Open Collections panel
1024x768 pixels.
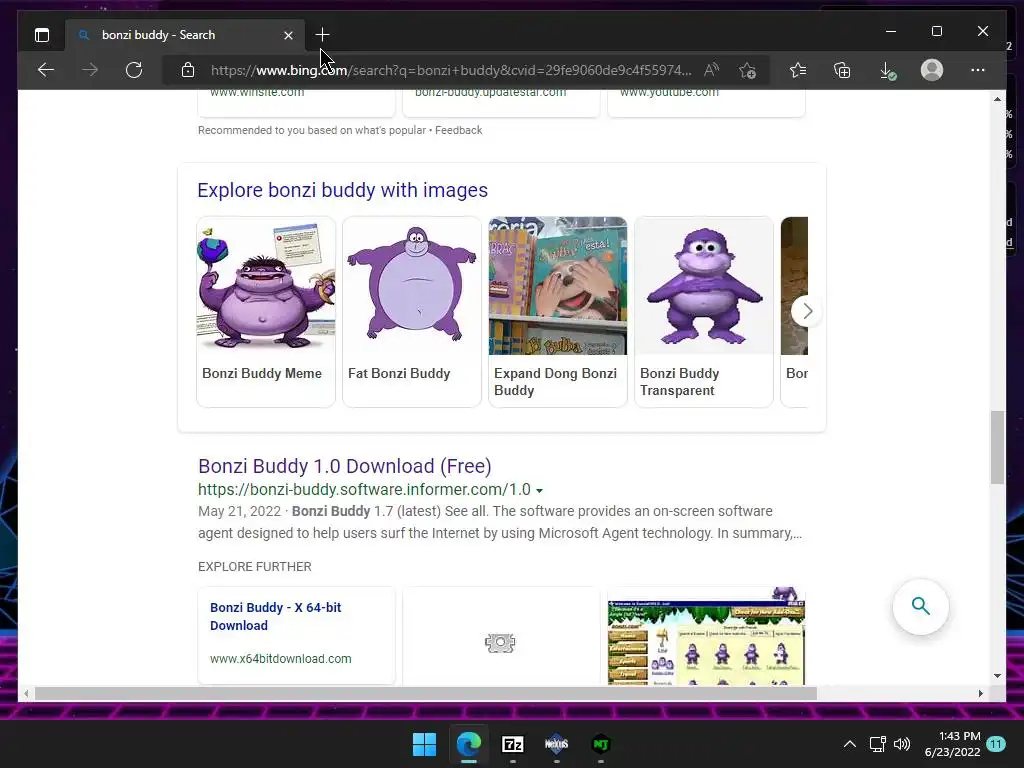point(842,70)
